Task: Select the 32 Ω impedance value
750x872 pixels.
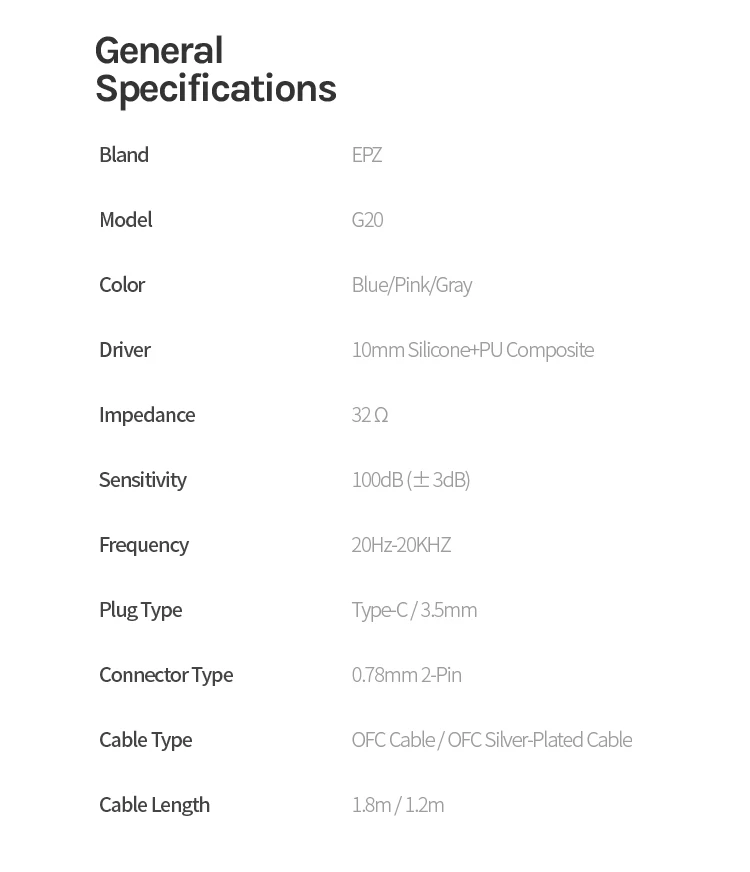Action: (369, 415)
